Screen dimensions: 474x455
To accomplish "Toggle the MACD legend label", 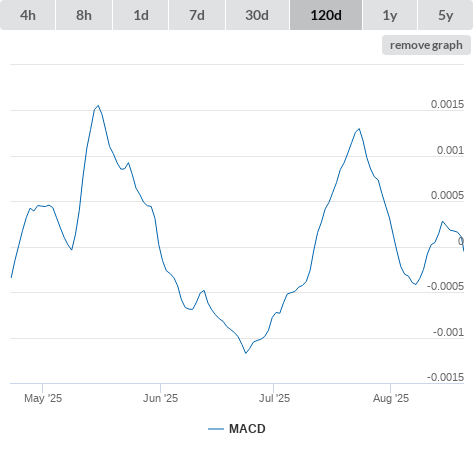I will (247, 429).
